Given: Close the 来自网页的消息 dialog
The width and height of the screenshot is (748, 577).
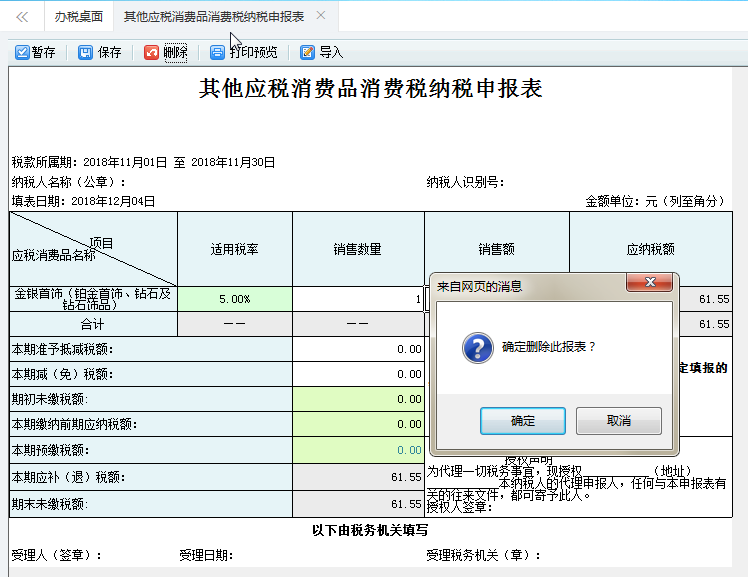Looking at the screenshot, I should (650, 282).
